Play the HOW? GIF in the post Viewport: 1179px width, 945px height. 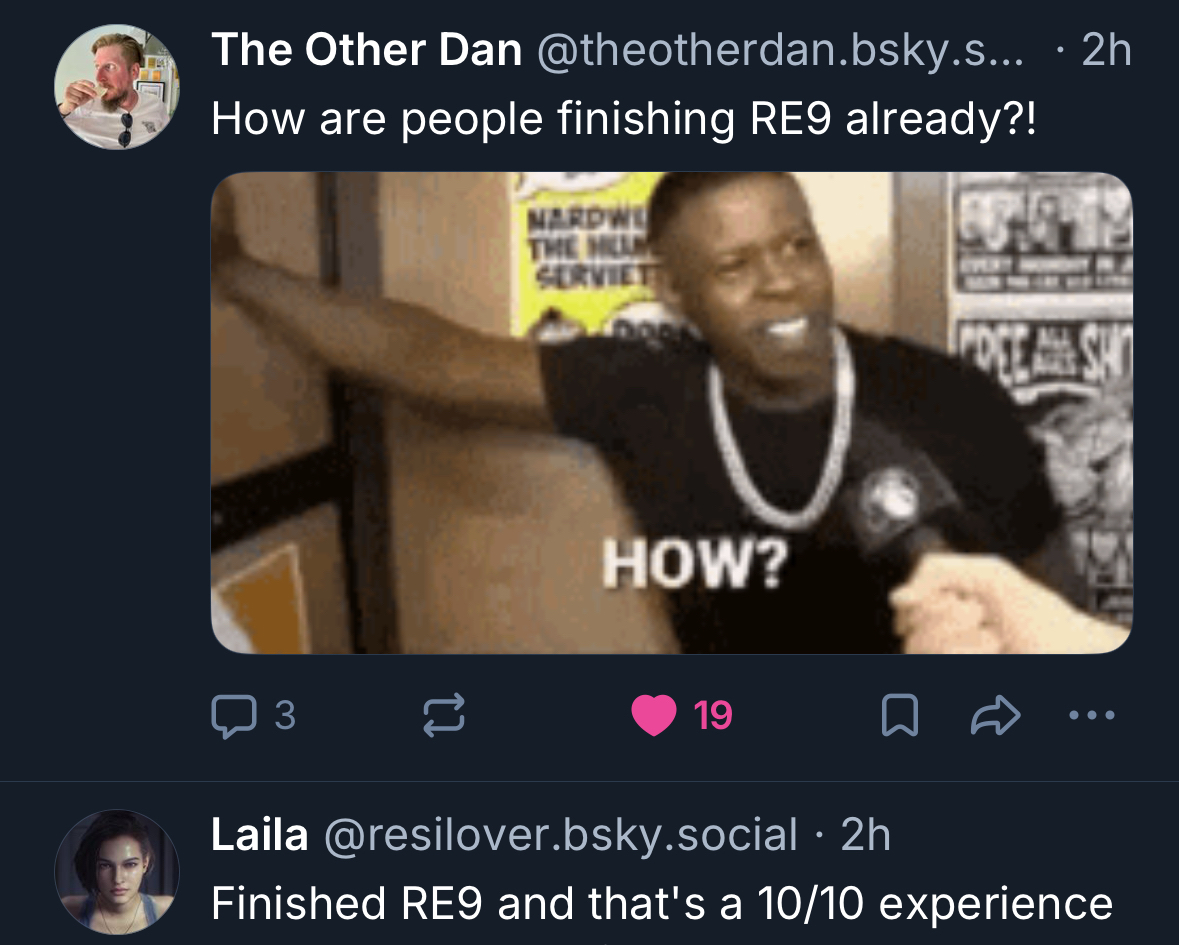671,413
